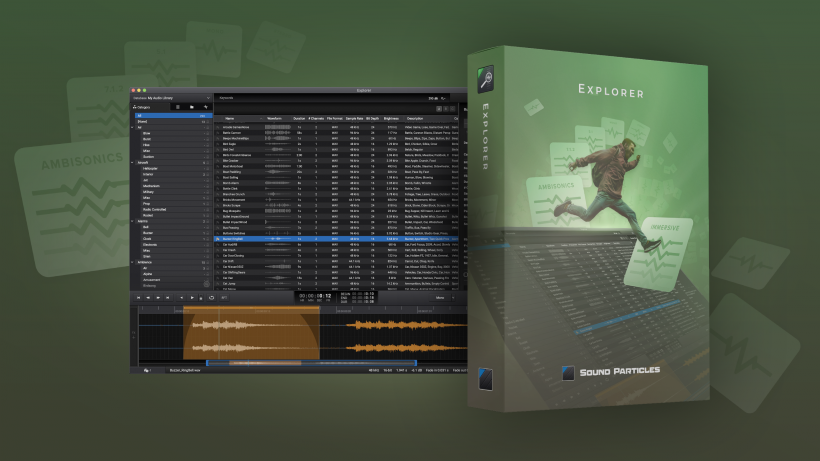Click the Buzzer_RingBell.wav filename in status bar
820x461 pixels.
tap(185, 370)
